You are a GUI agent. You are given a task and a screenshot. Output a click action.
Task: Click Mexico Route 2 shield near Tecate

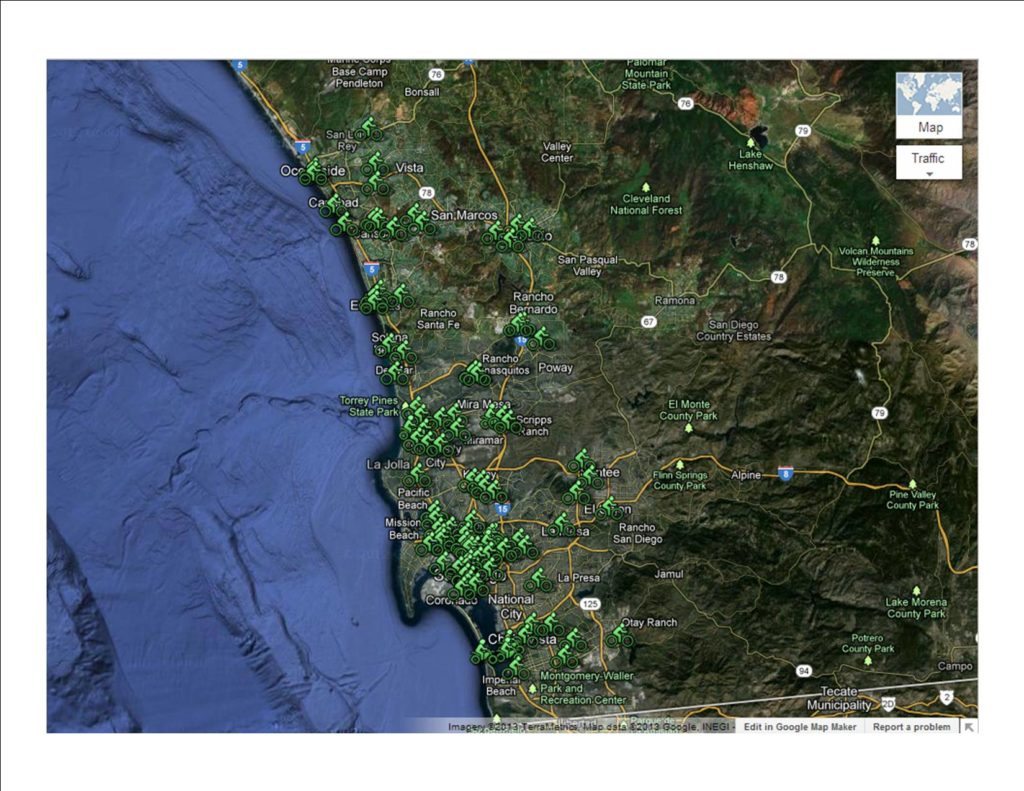tap(947, 698)
